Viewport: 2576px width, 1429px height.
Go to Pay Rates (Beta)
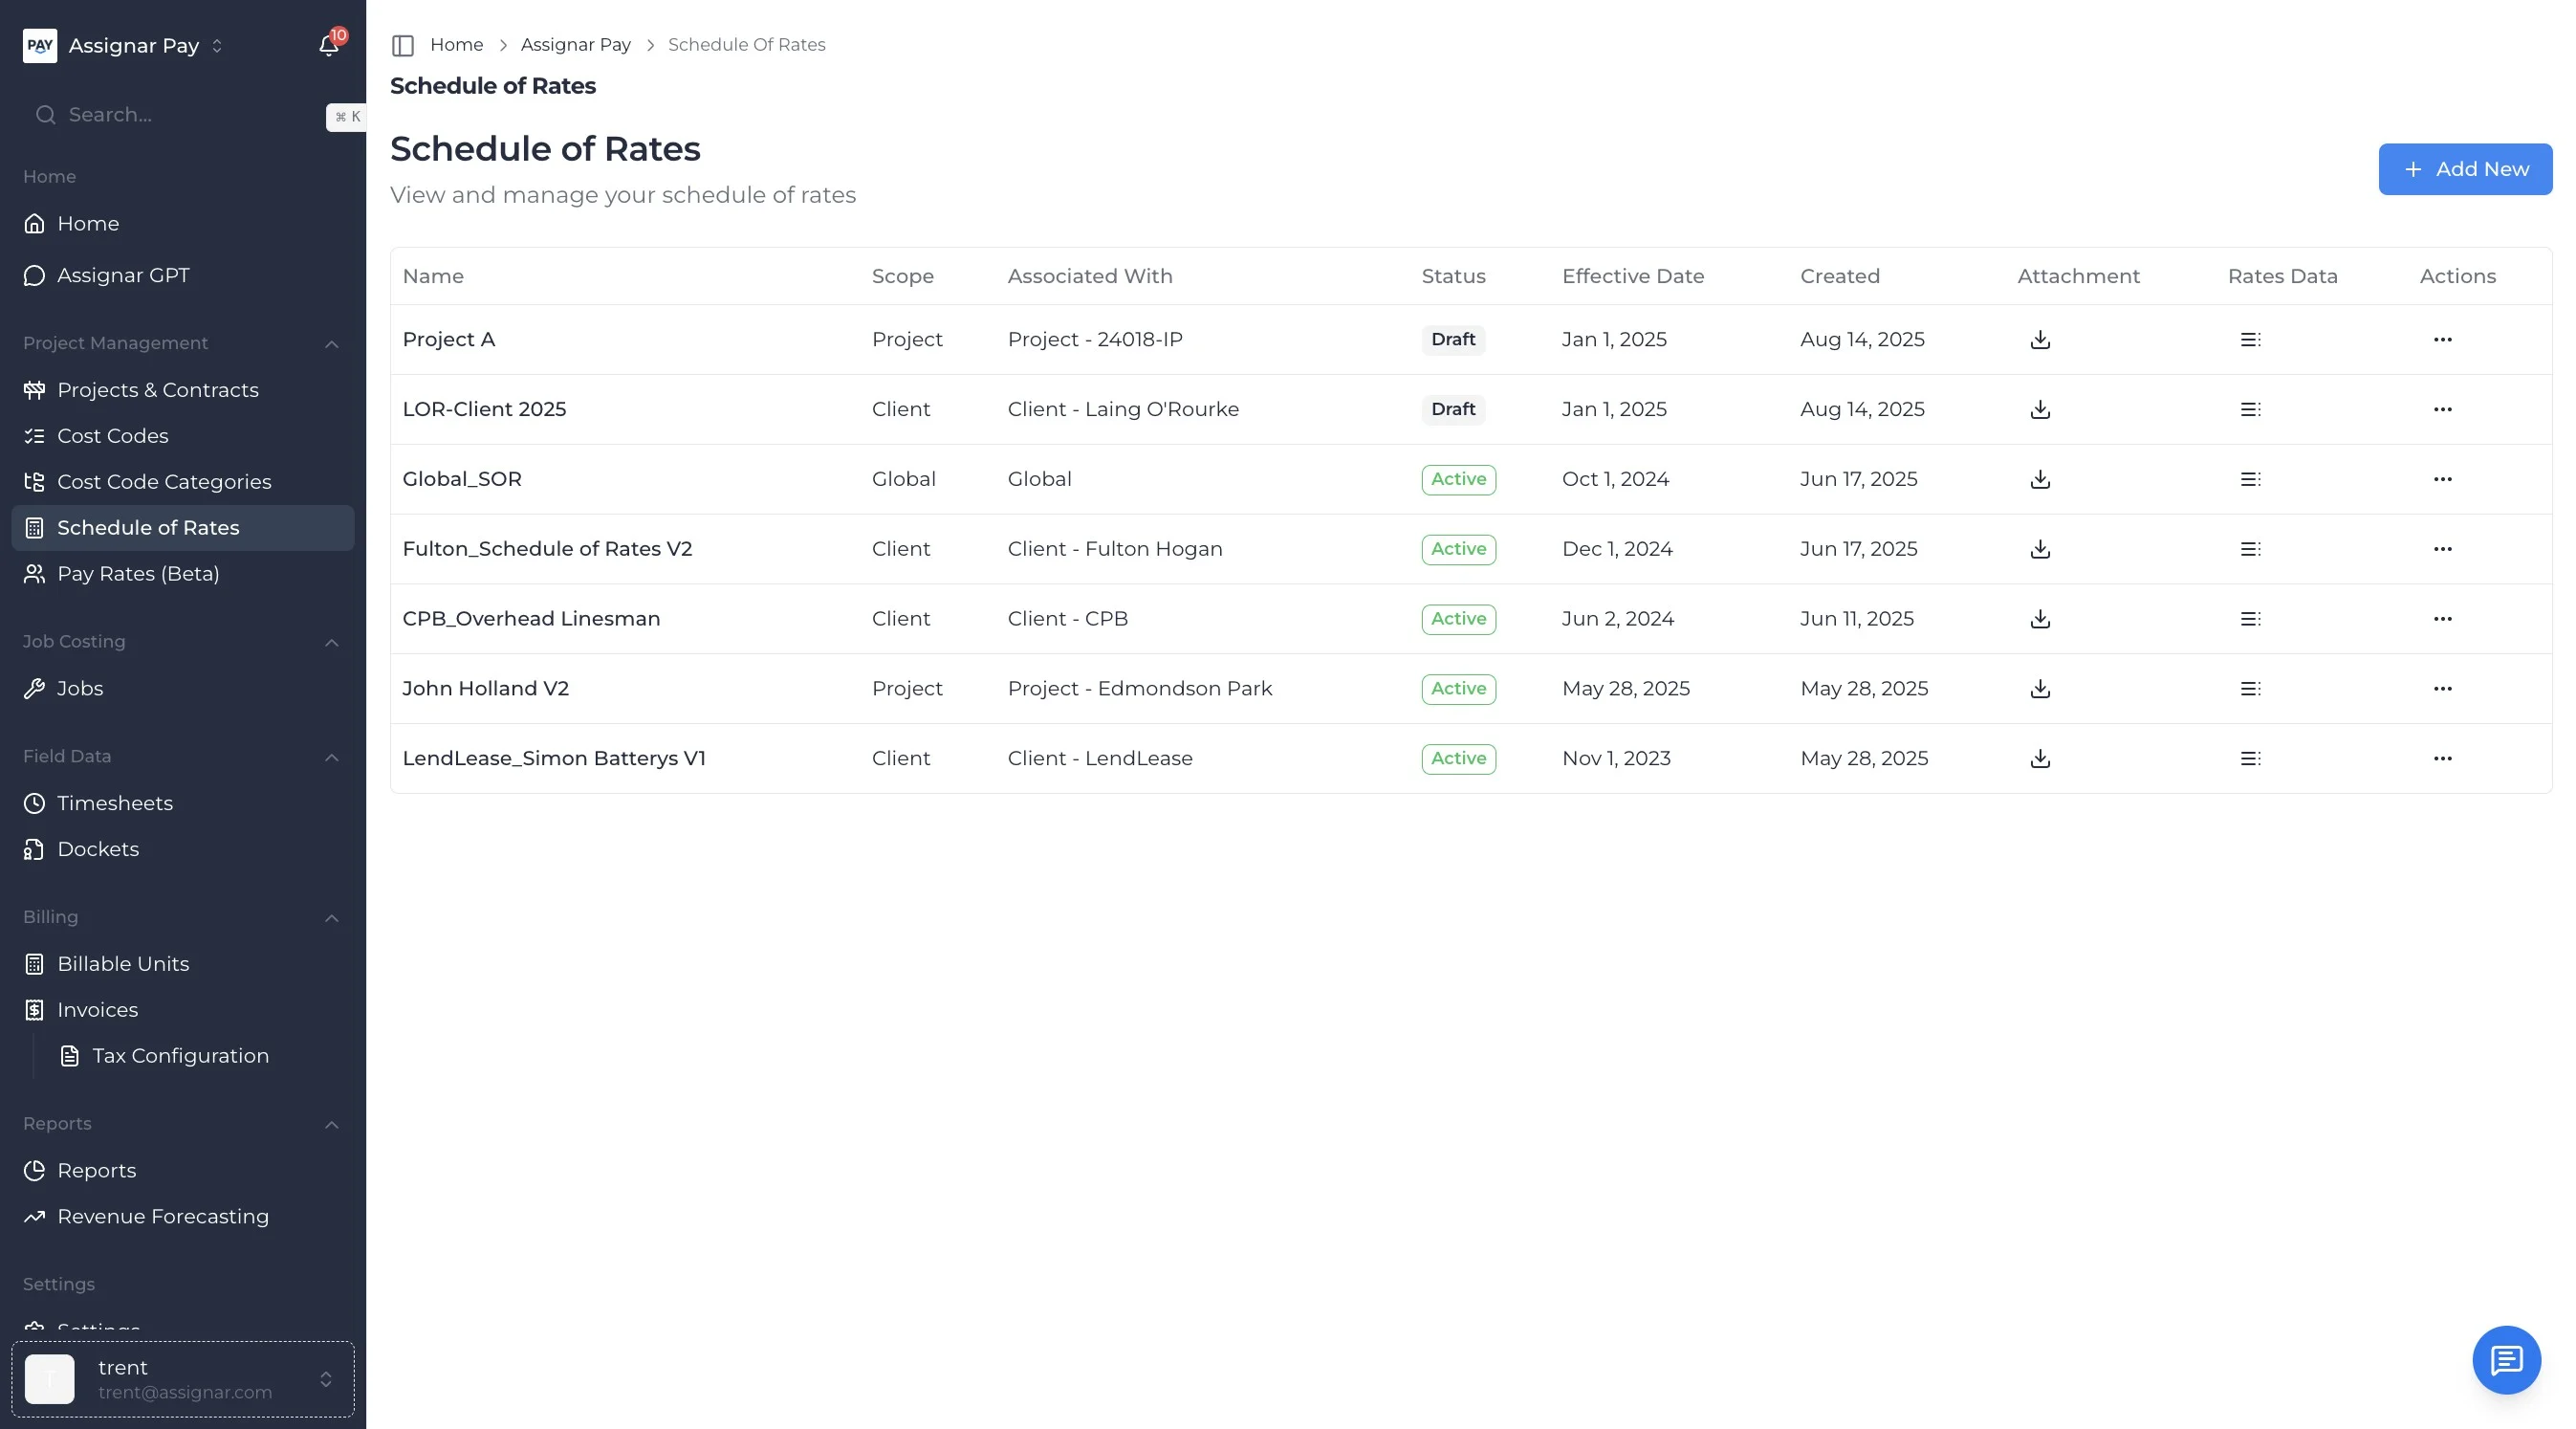[138, 574]
